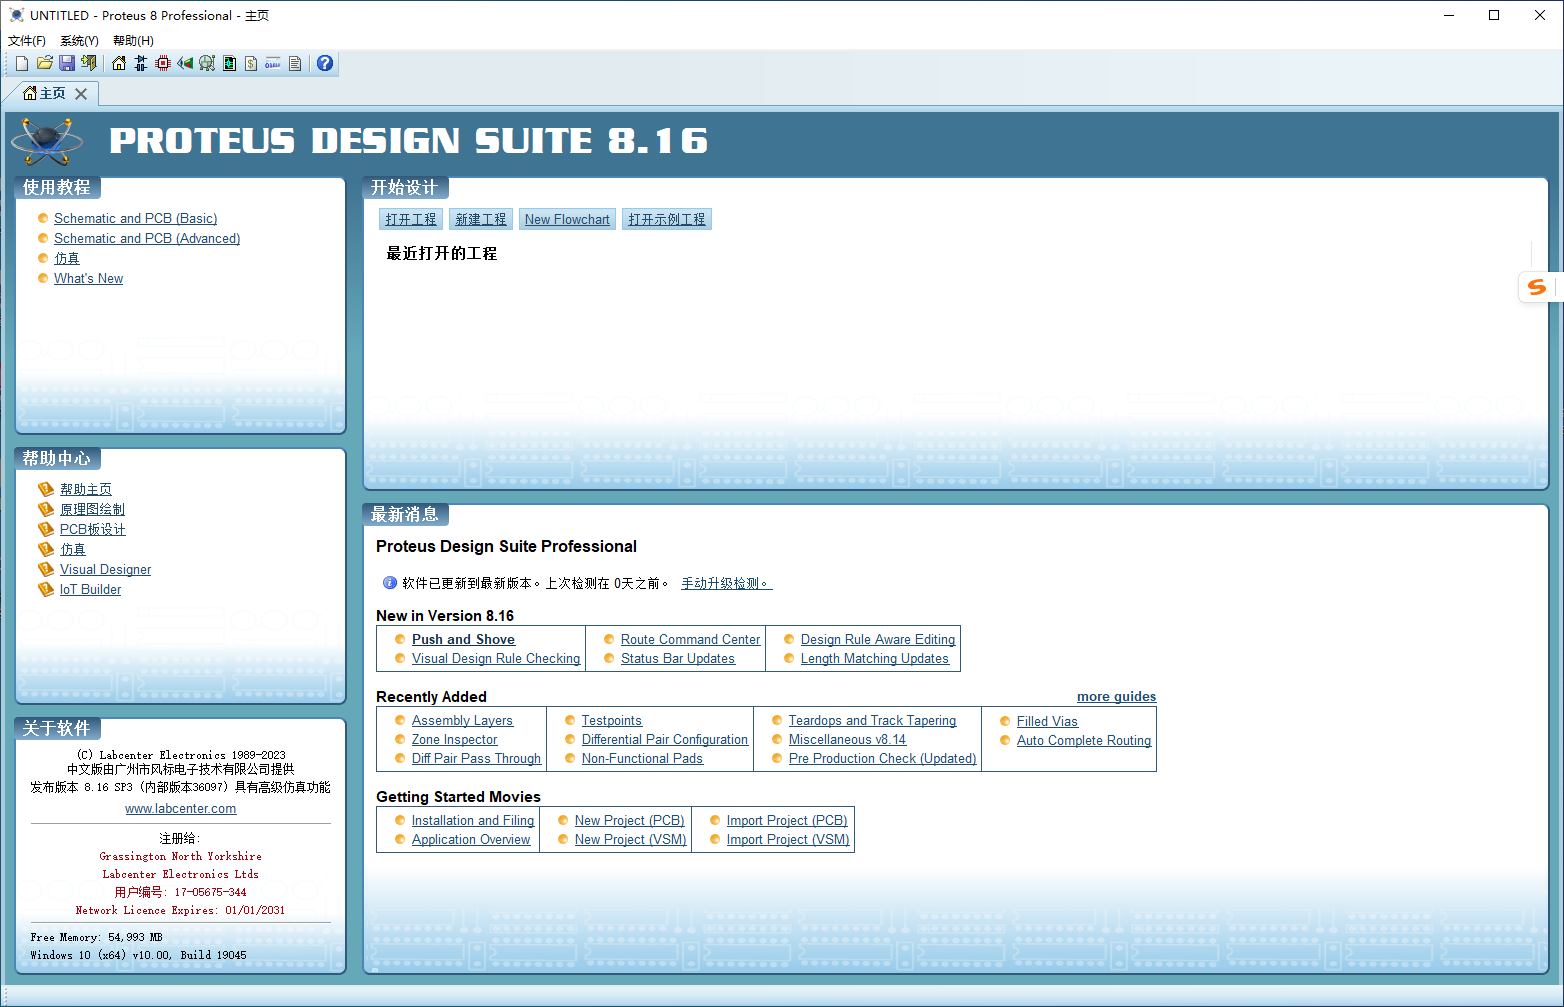Open the 仿真 help link under 帮助中心
This screenshot has height=1007, width=1564.
coord(73,549)
